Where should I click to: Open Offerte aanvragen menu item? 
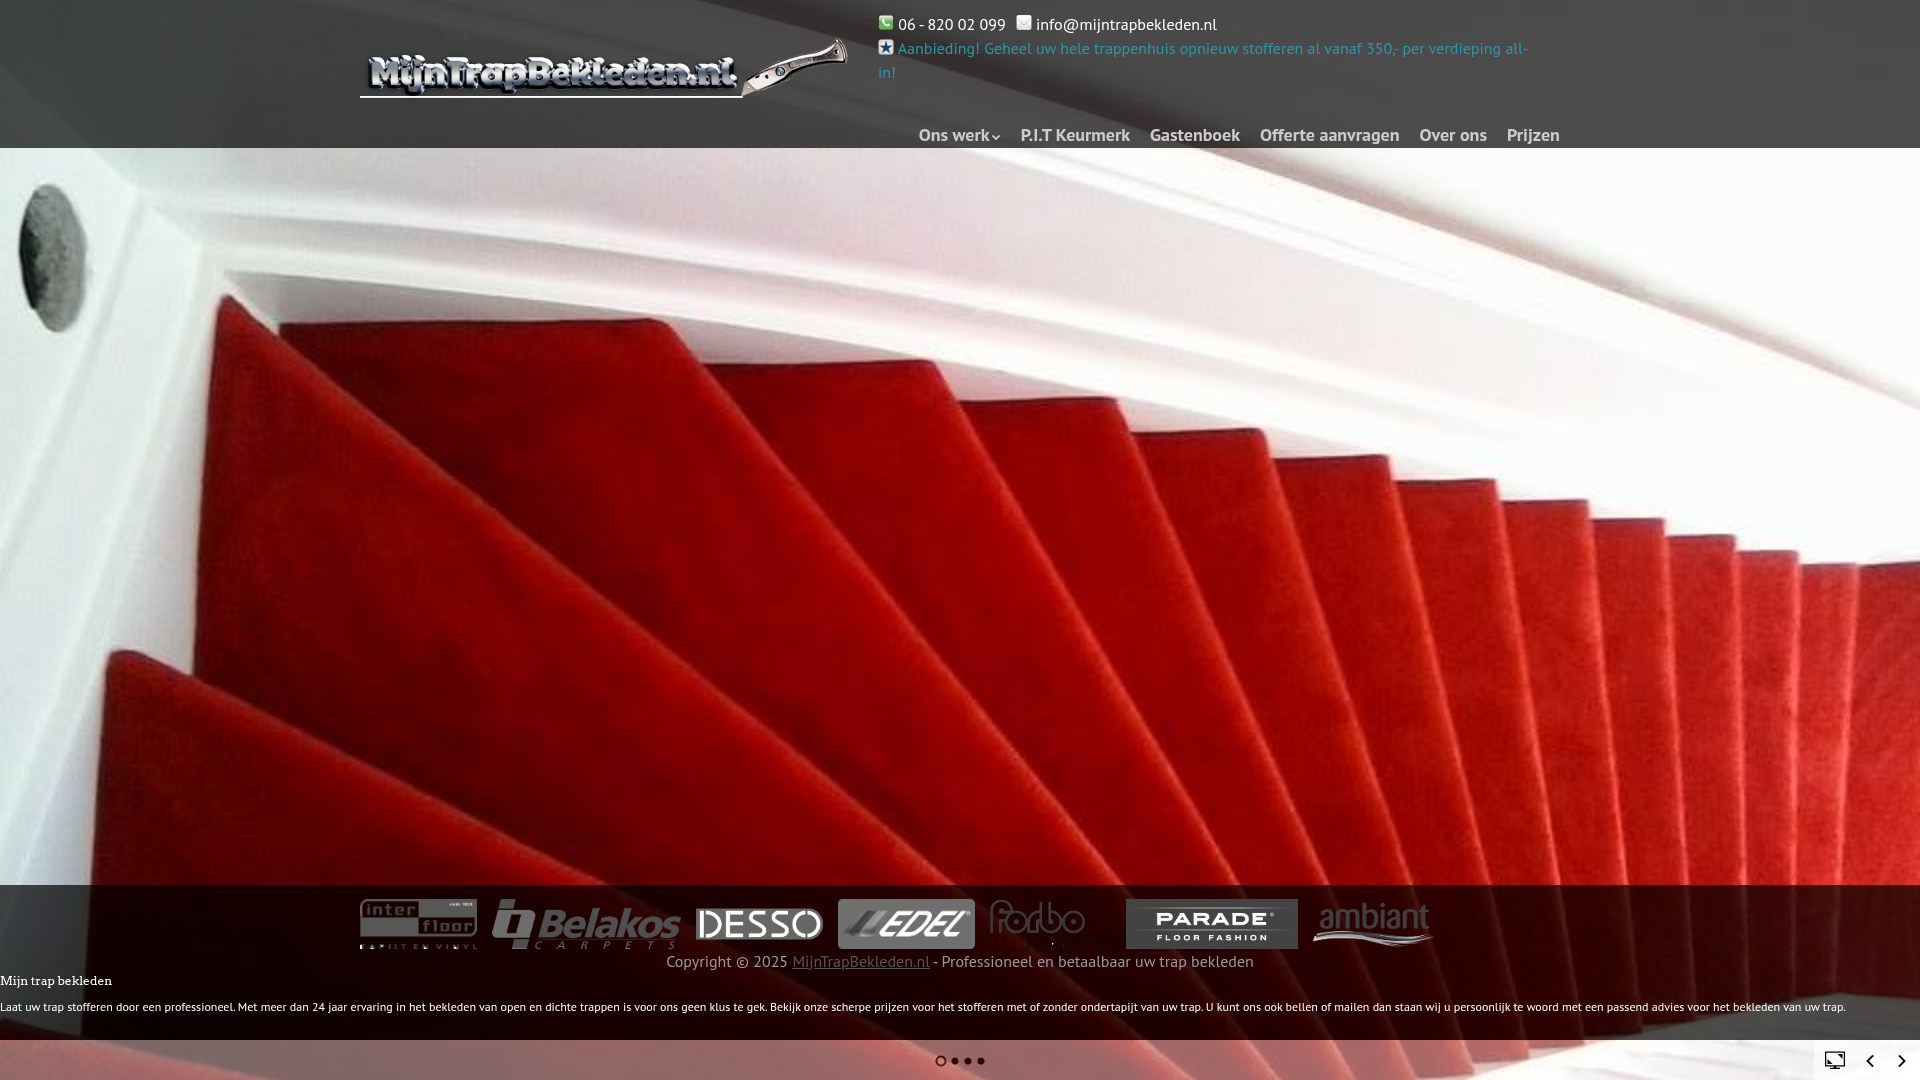click(x=1329, y=135)
